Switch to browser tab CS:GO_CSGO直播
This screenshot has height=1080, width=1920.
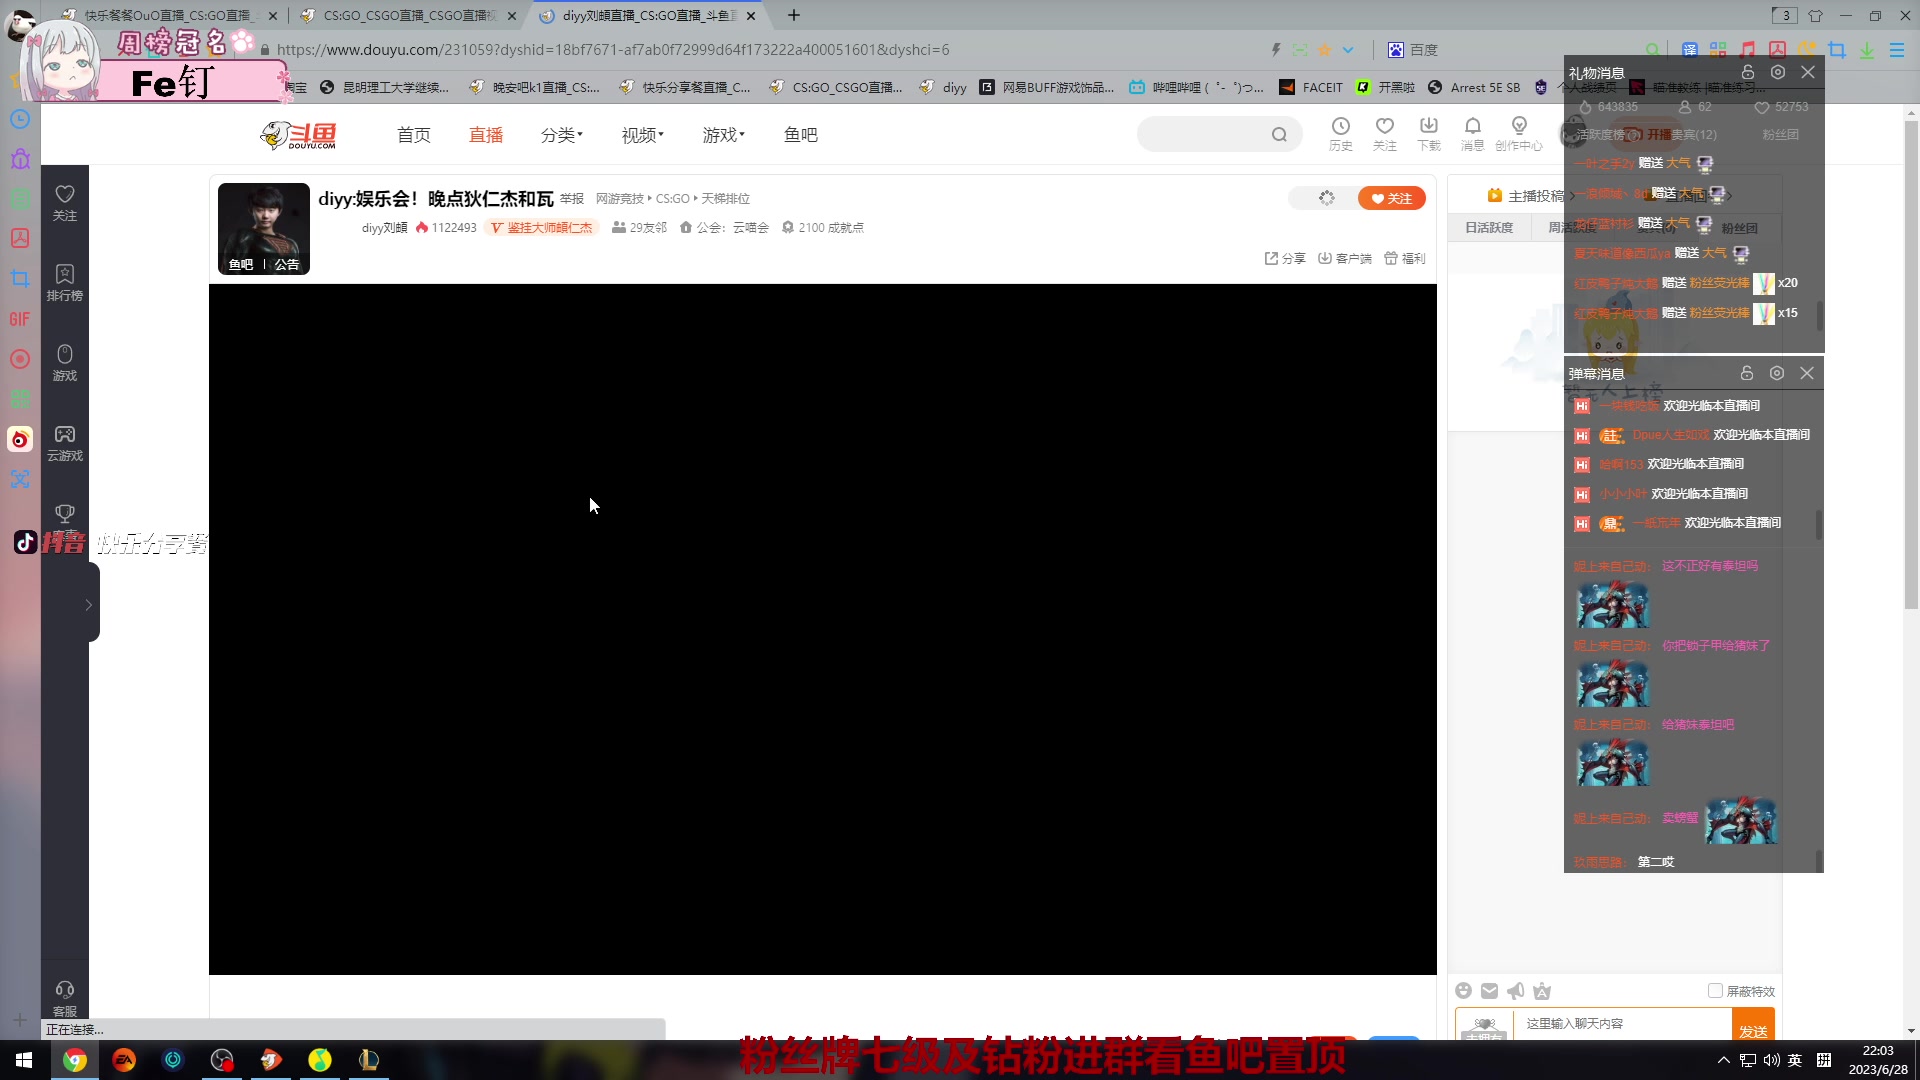409,16
